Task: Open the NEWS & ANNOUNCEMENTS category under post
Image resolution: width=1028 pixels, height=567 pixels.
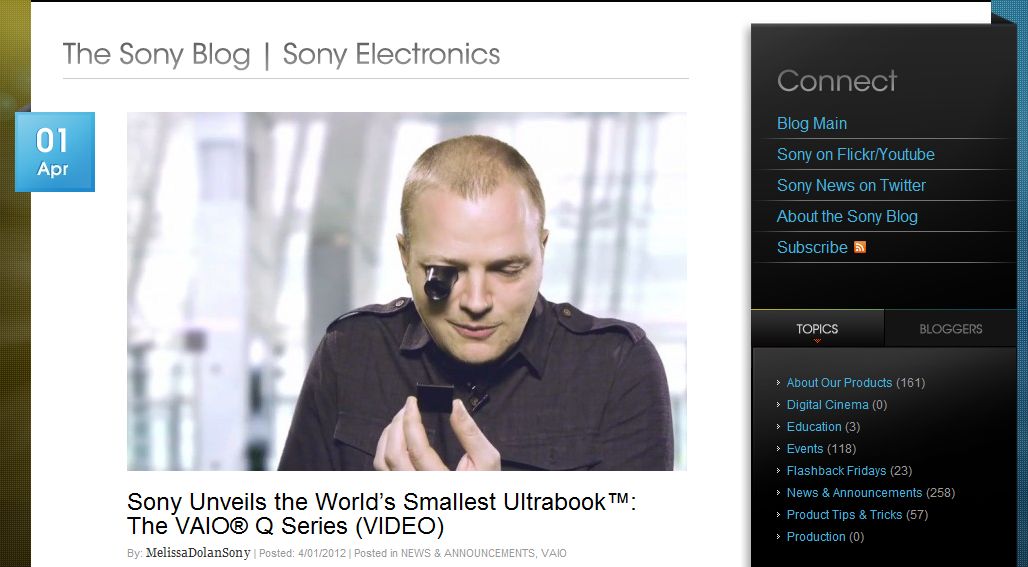Action: click(467, 553)
